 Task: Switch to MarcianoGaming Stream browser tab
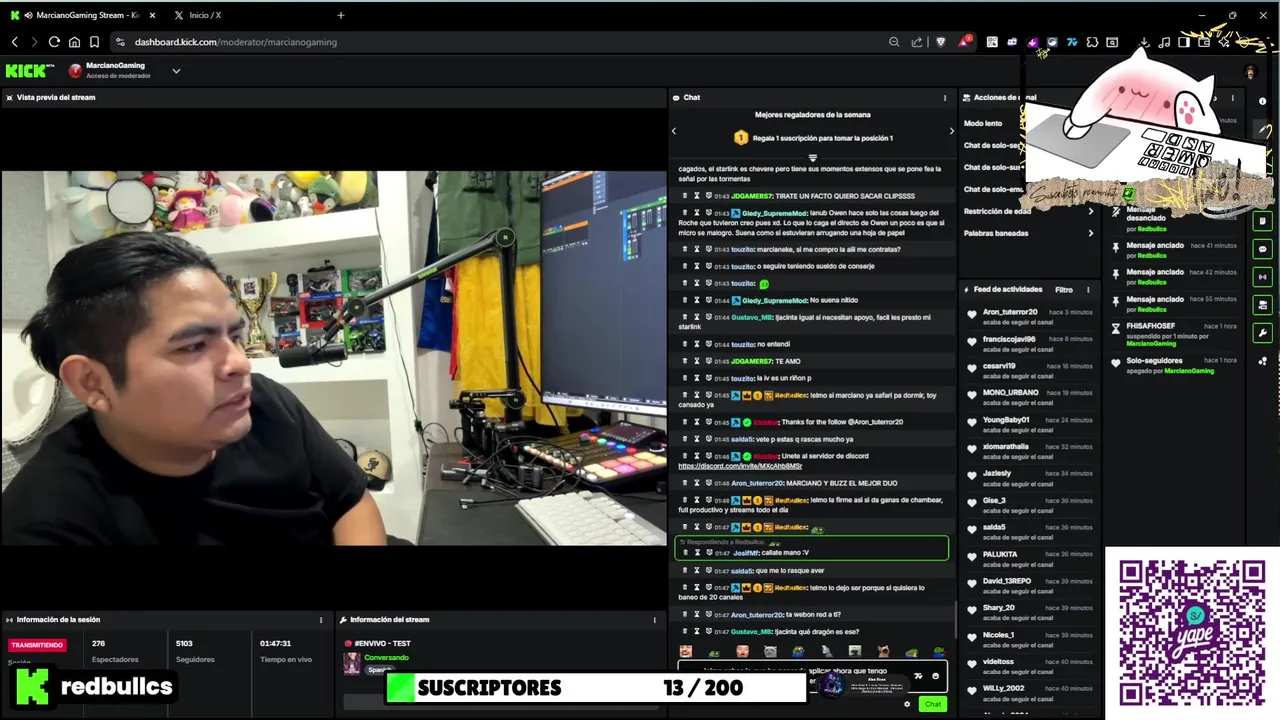(80, 15)
